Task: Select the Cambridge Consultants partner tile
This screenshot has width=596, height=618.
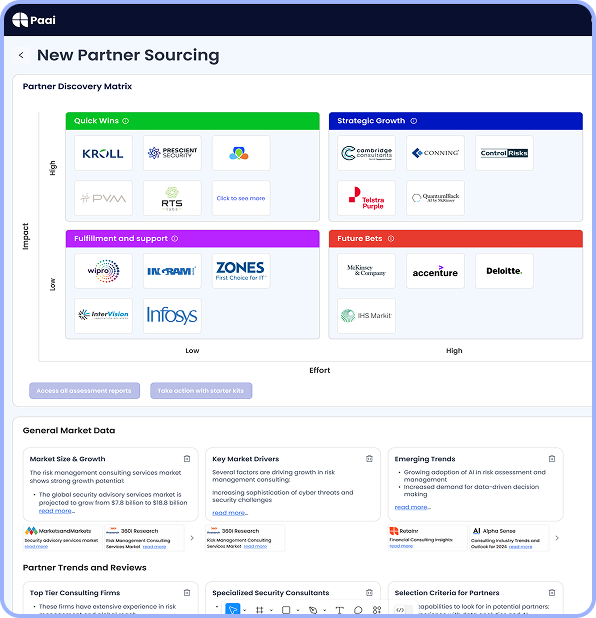Action: click(367, 153)
